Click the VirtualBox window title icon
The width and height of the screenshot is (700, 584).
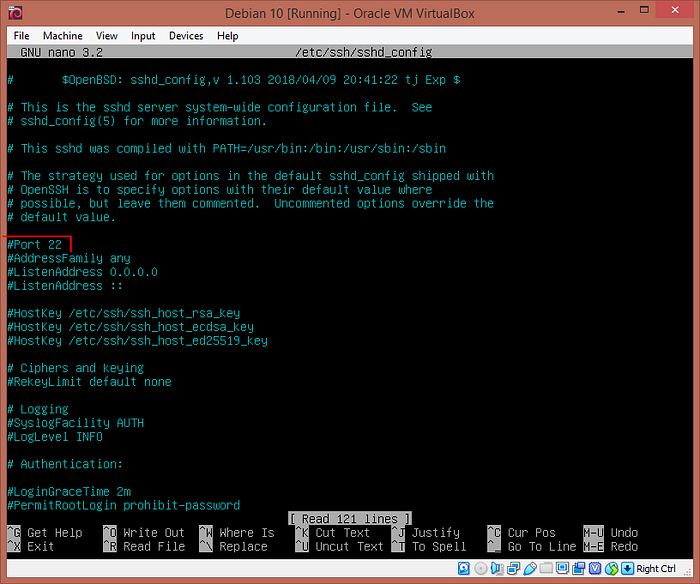15,13
